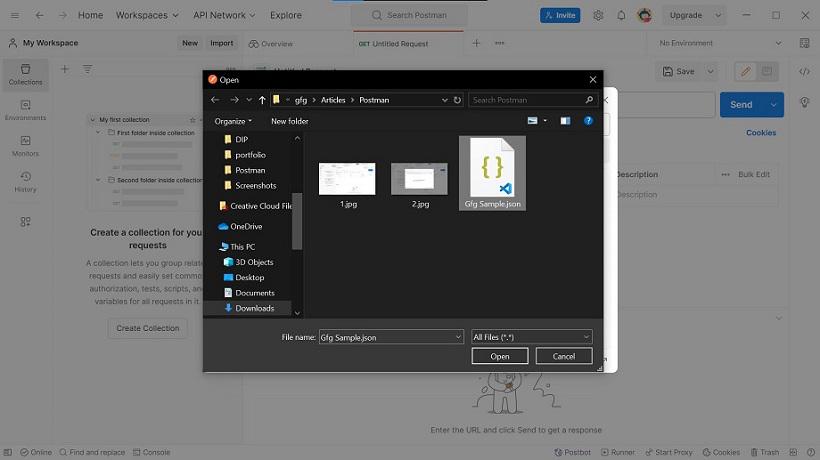Click comment icon near Save
This screenshot has height=460, width=820.
tap(767, 72)
